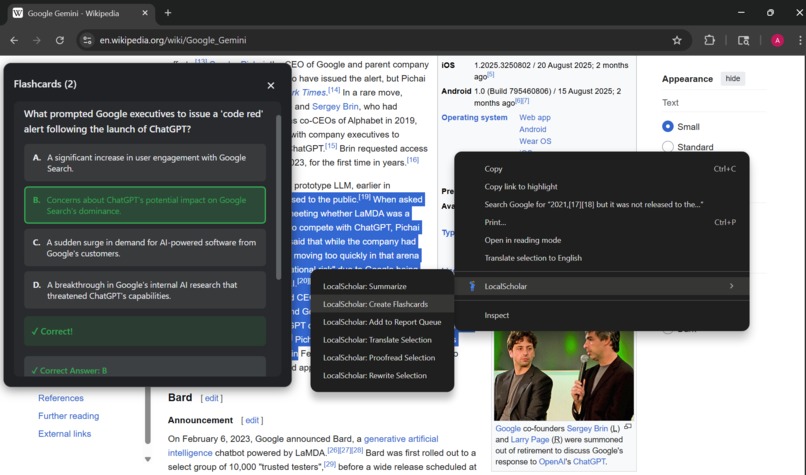Viewport: 806px width, 475px height.
Task: Click the sidebar contents scrollbar
Action: click(x=148, y=415)
